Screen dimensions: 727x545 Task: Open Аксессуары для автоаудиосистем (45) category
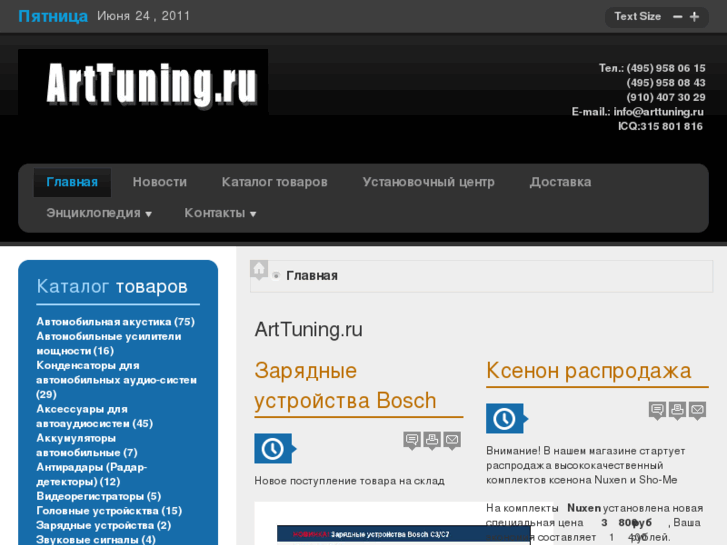tap(95, 417)
